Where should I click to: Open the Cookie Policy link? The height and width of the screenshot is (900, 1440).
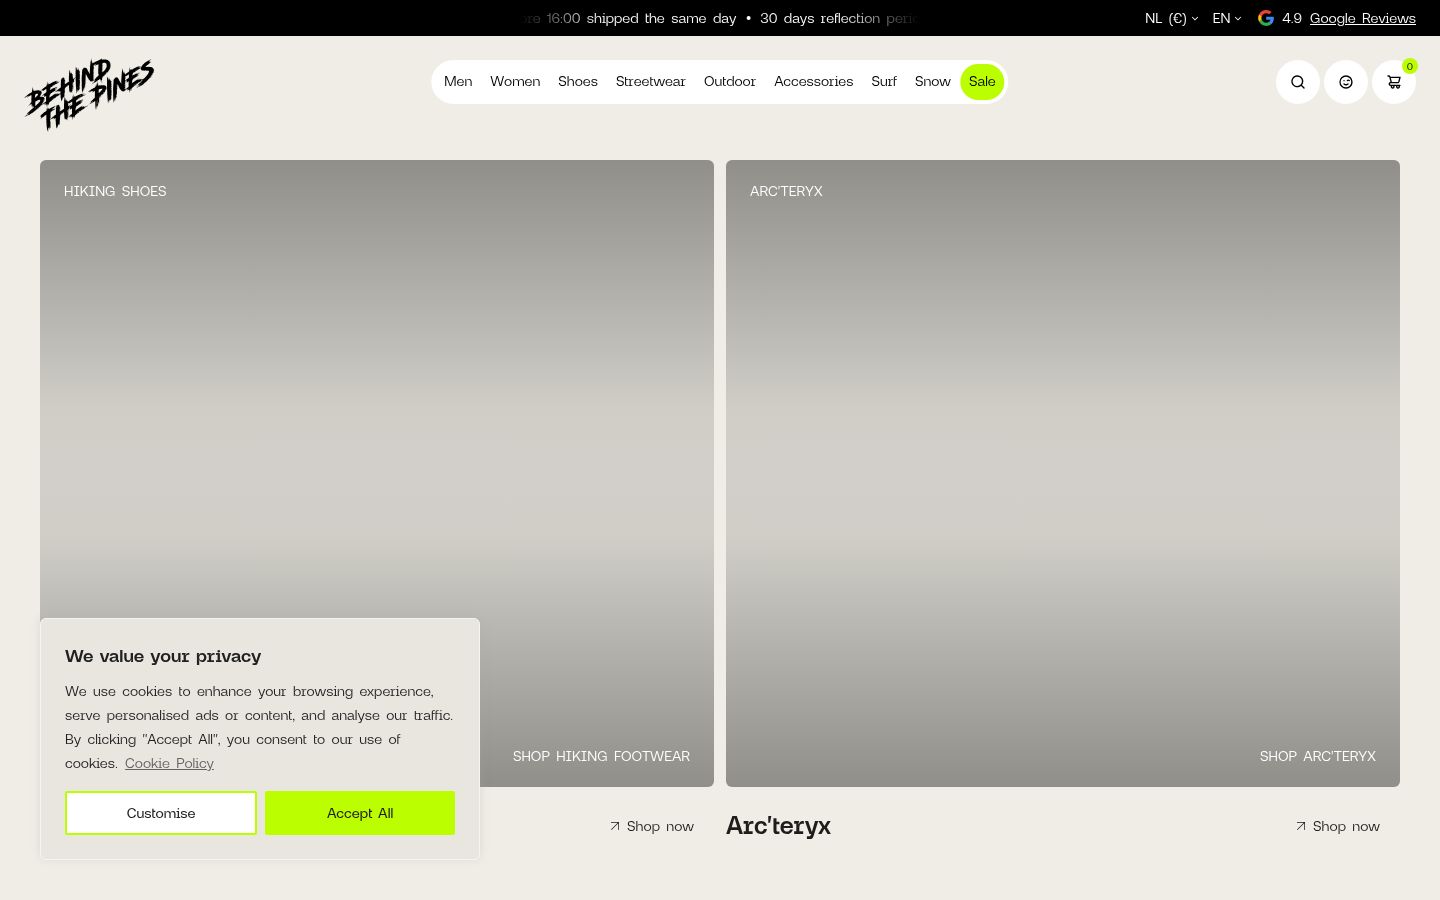click(169, 763)
